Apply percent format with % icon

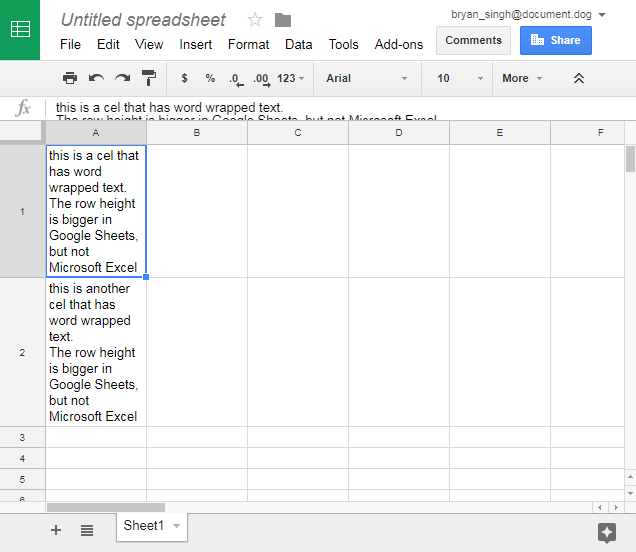pos(210,78)
